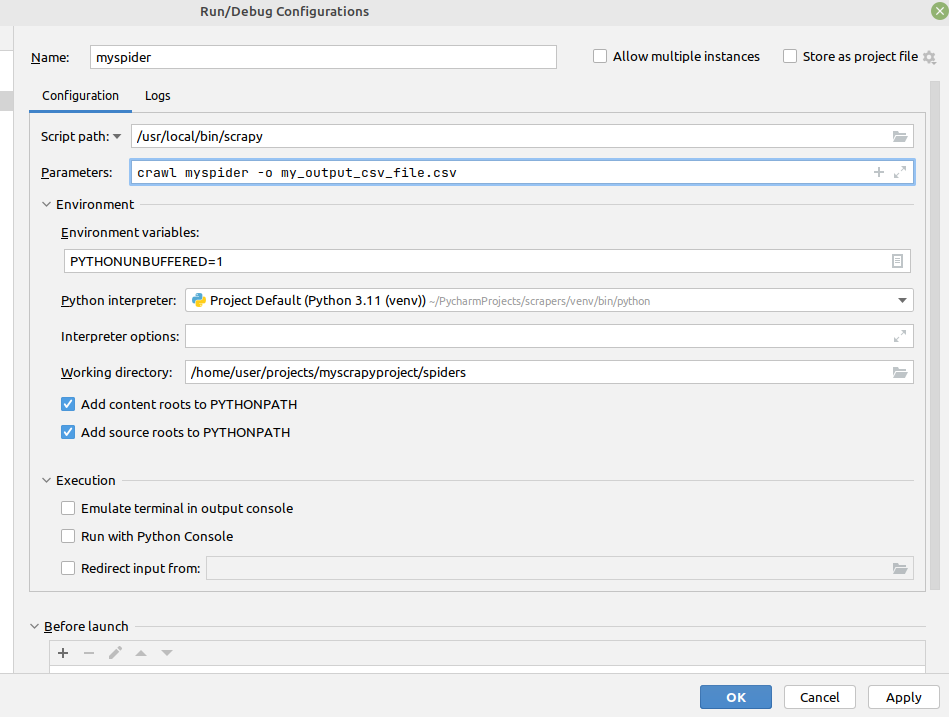Image resolution: width=949 pixels, height=717 pixels.
Task: Browse for the Working directory via folder icon
Action: (x=899, y=372)
